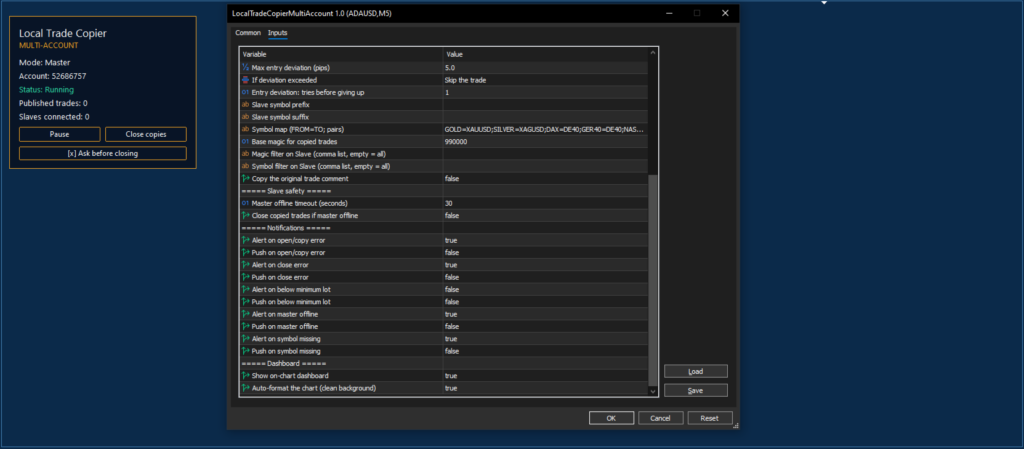The image size is (1024, 449).
Task: Click the Entry deviation tries integer icon
Action: coord(246,92)
